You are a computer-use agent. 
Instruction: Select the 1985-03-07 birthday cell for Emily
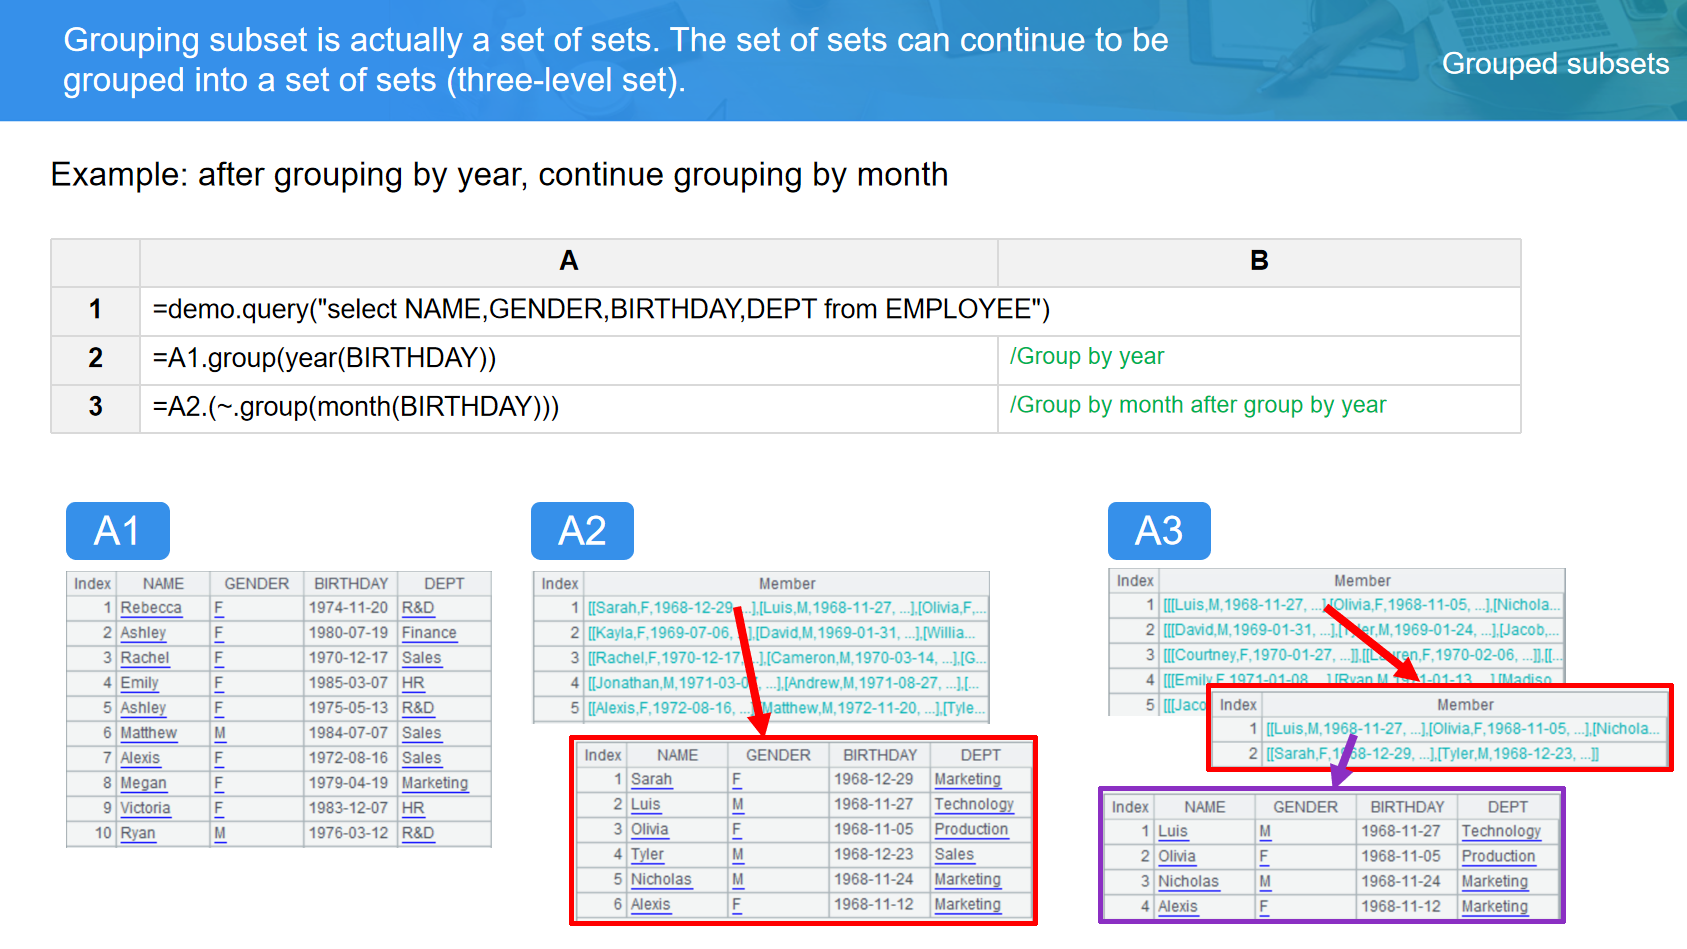(348, 683)
